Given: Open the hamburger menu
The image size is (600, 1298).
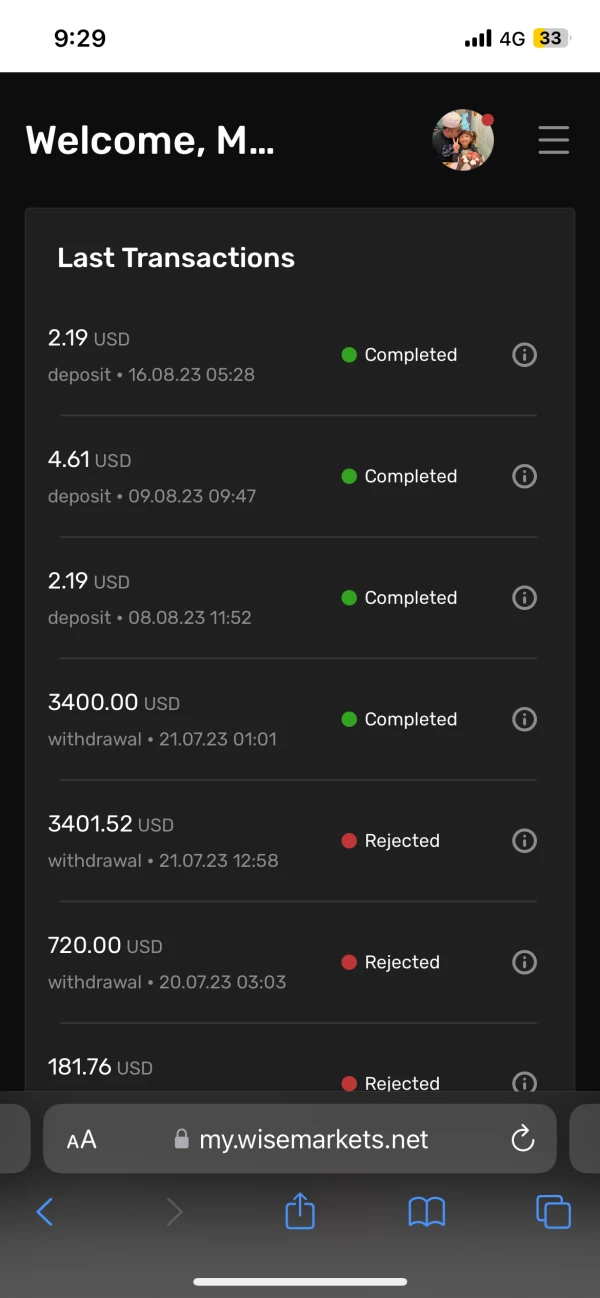Looking at the screenshot, I should [553, 140].
